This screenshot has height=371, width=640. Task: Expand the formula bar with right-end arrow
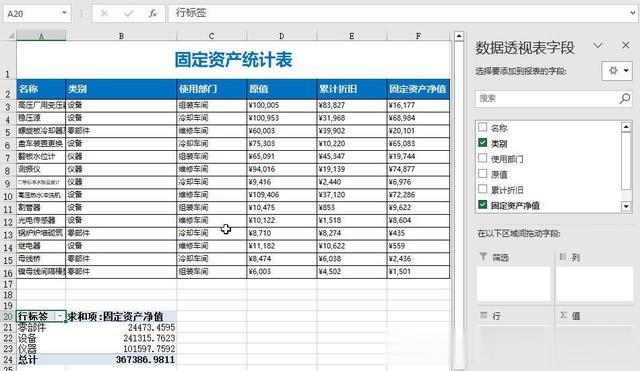pos(633,13)
